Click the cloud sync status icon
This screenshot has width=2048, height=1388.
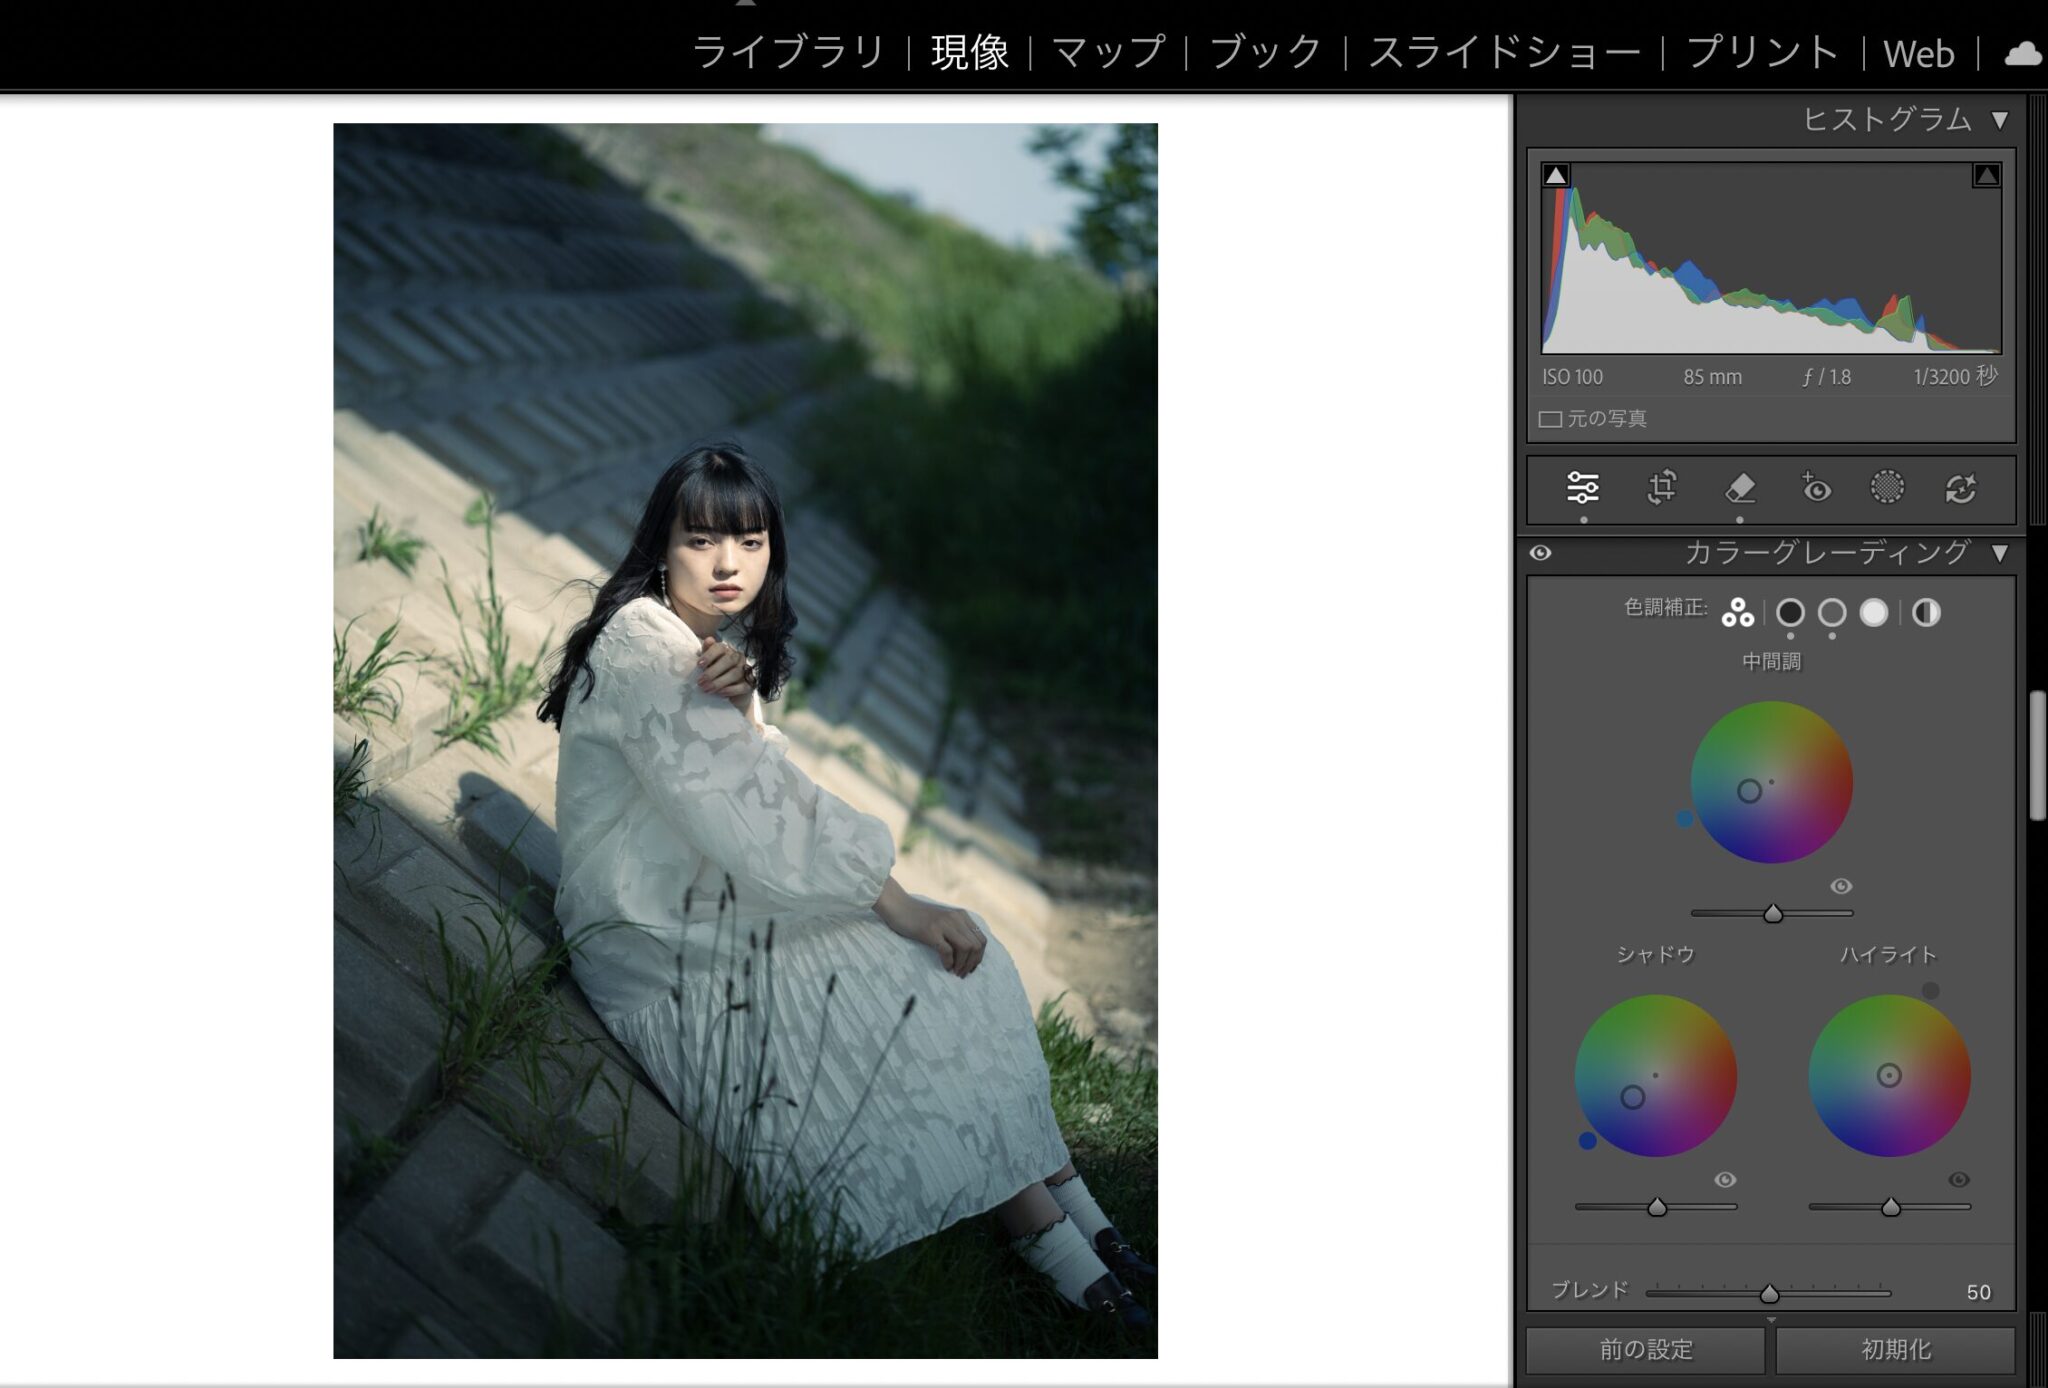(2022, 53)
